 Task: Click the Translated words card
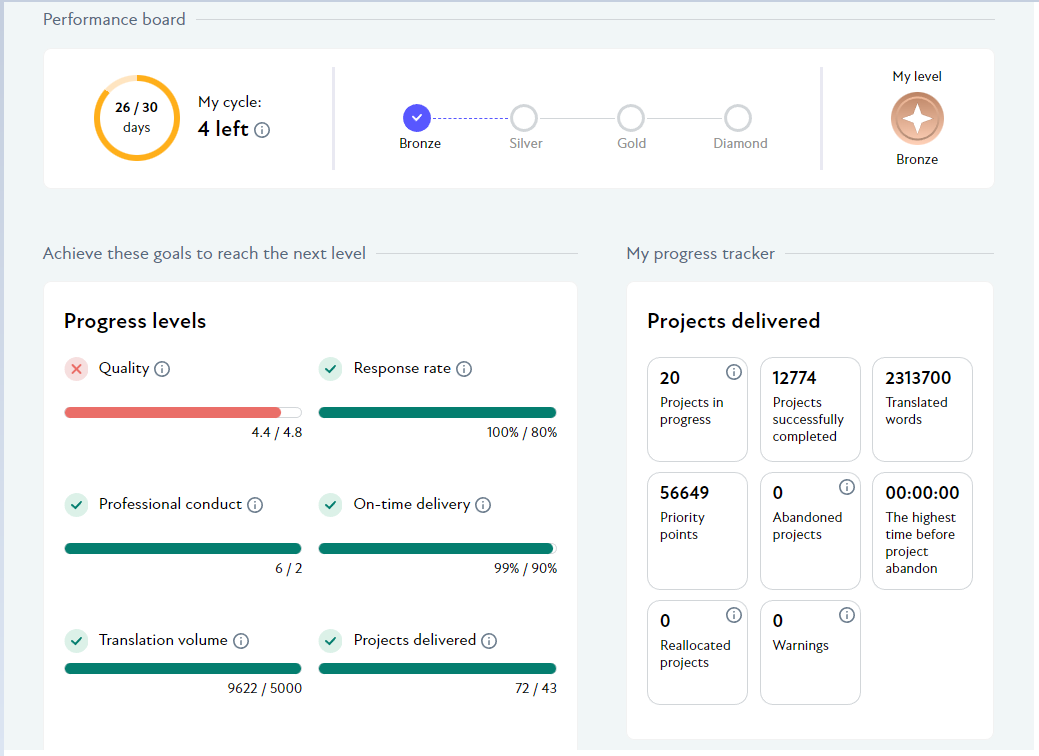922,409
